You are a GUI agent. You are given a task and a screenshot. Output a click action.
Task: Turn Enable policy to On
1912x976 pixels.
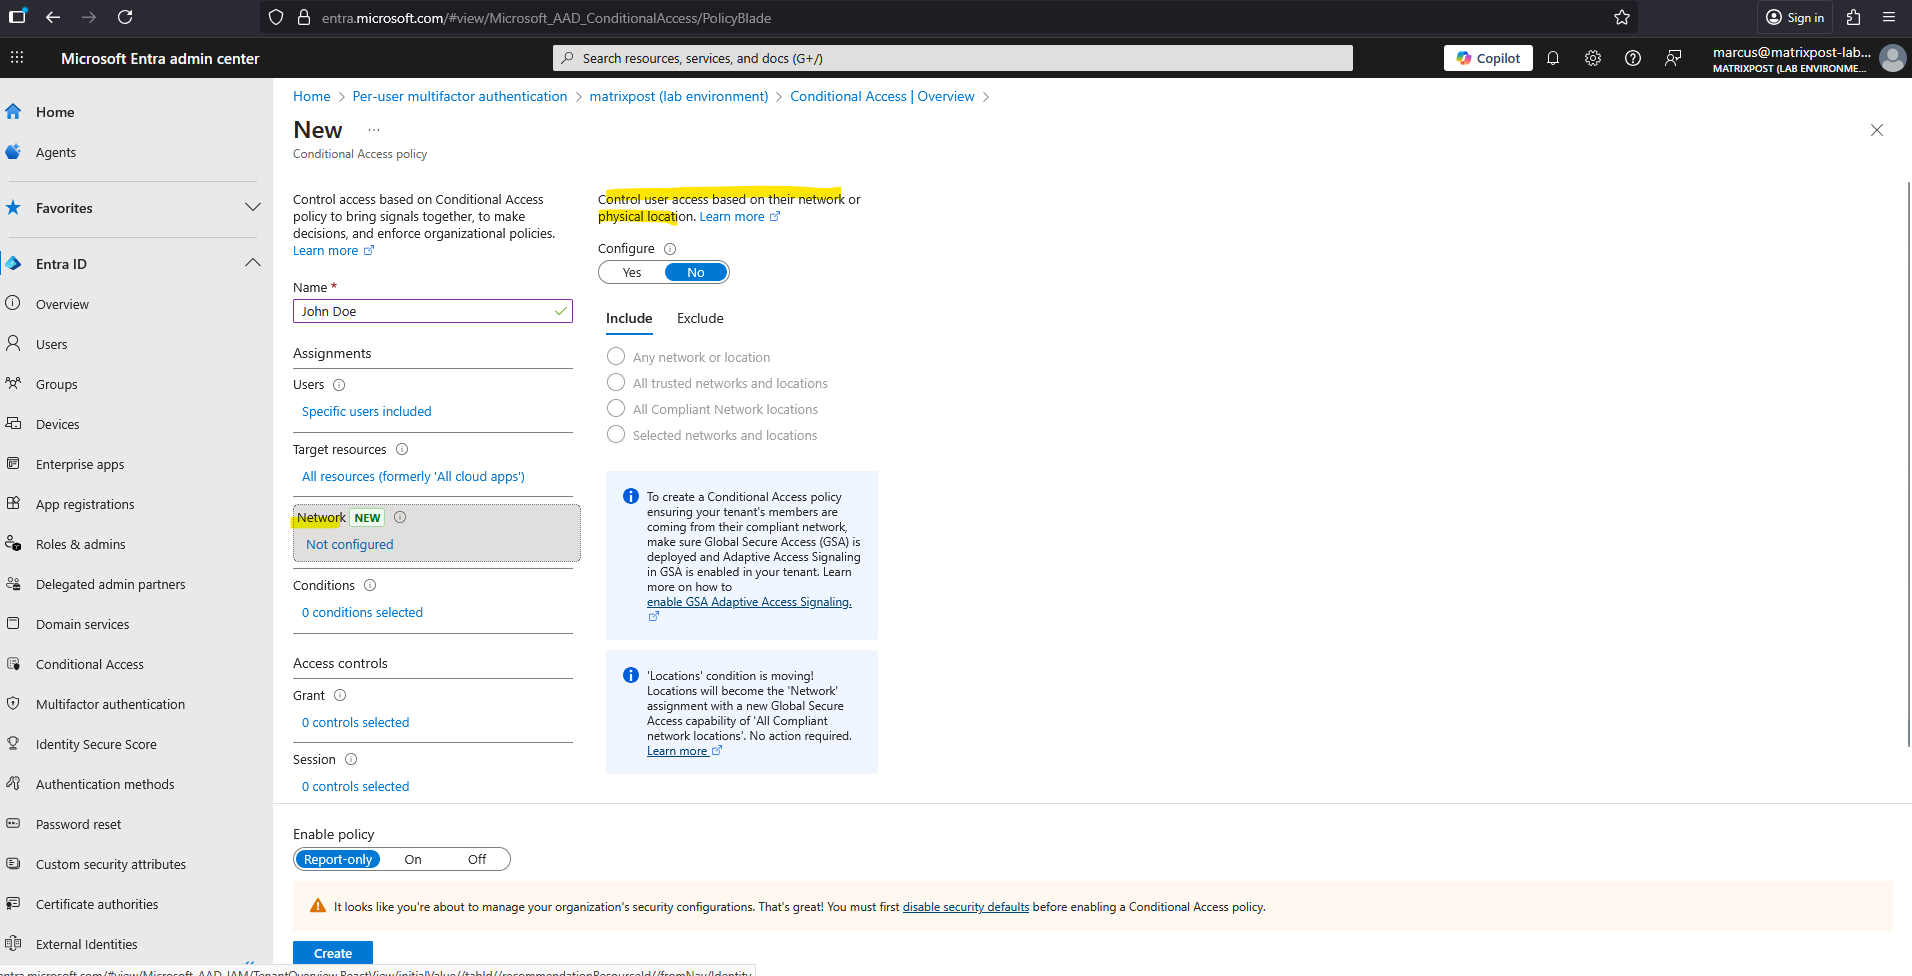click(x=413, y=860)
